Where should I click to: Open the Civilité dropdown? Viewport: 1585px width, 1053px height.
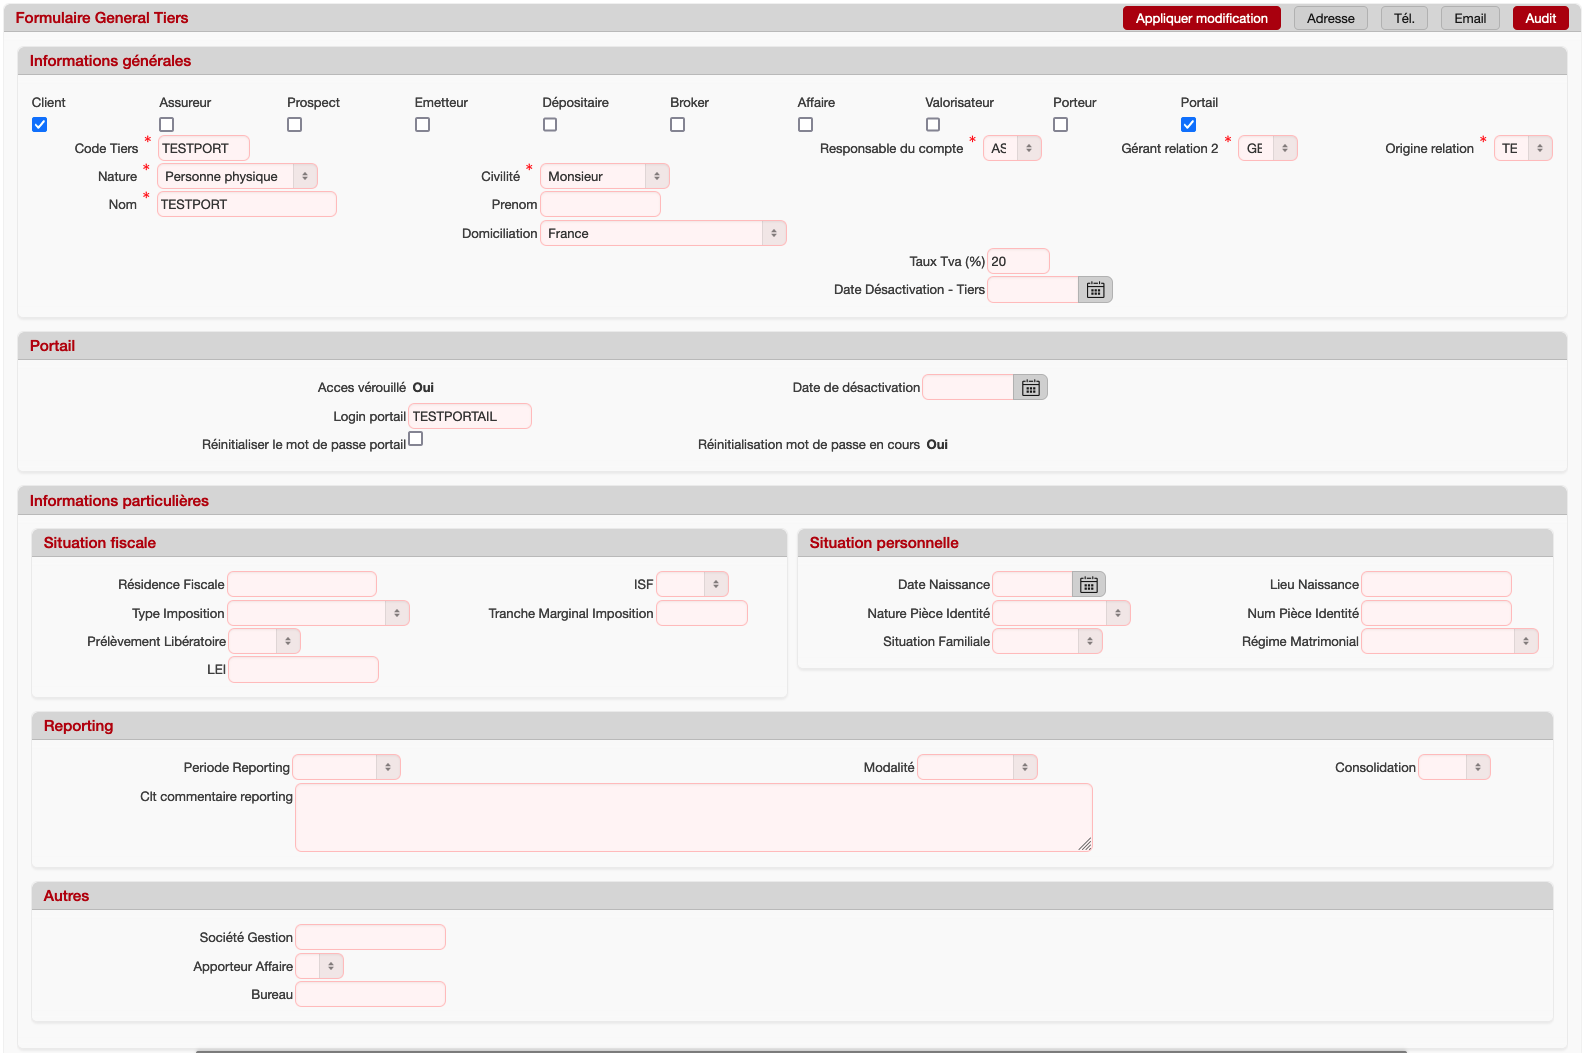coord(604,177)
